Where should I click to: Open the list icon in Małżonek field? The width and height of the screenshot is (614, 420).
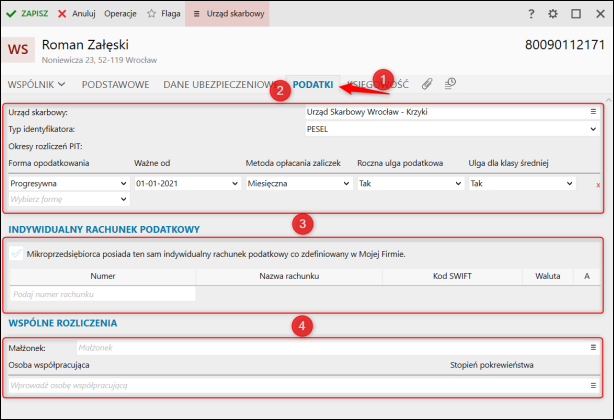coord(593,347)
